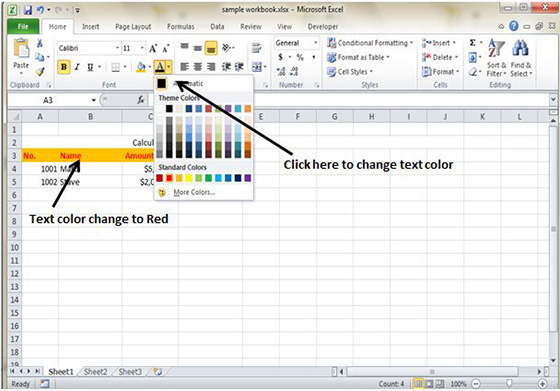Open Find & Select binoculars tool
This screenshot has width=560, height=391.
521,58
